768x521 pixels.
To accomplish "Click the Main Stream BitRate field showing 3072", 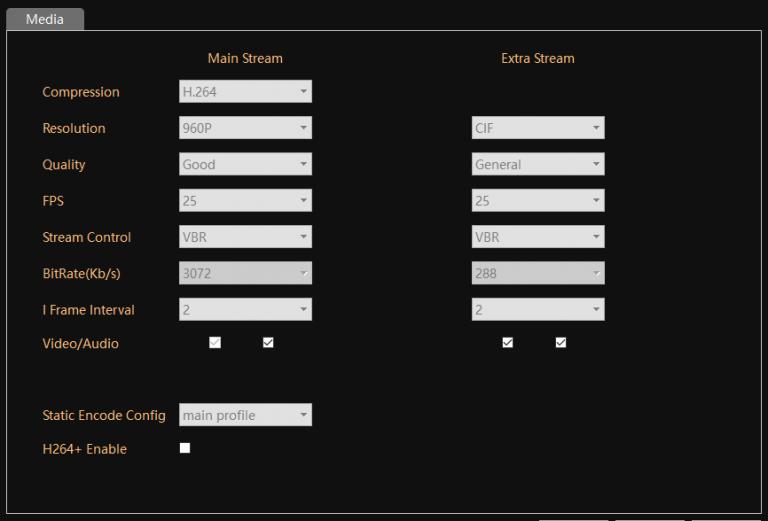I will tap(245, 273).
